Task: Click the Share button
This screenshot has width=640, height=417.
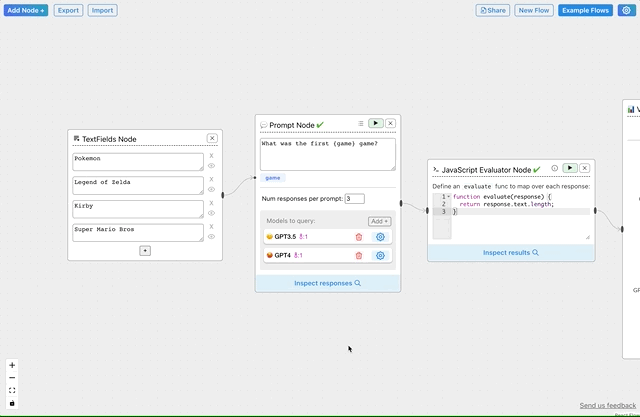Action: click(493, 10)
